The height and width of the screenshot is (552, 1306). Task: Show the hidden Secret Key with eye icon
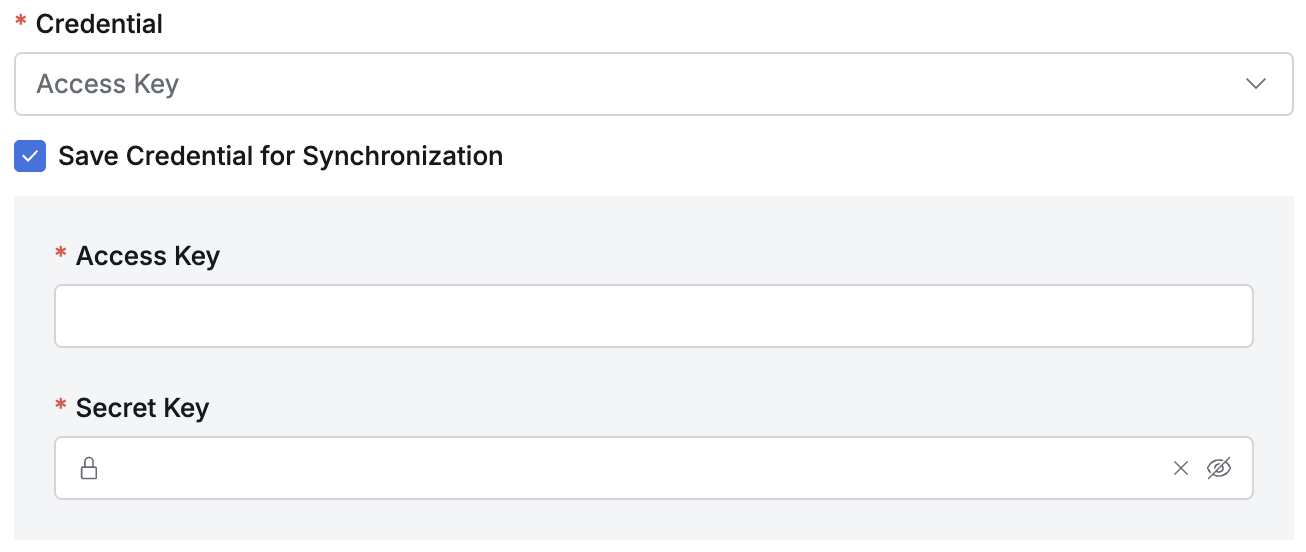tap(1219, 468)
